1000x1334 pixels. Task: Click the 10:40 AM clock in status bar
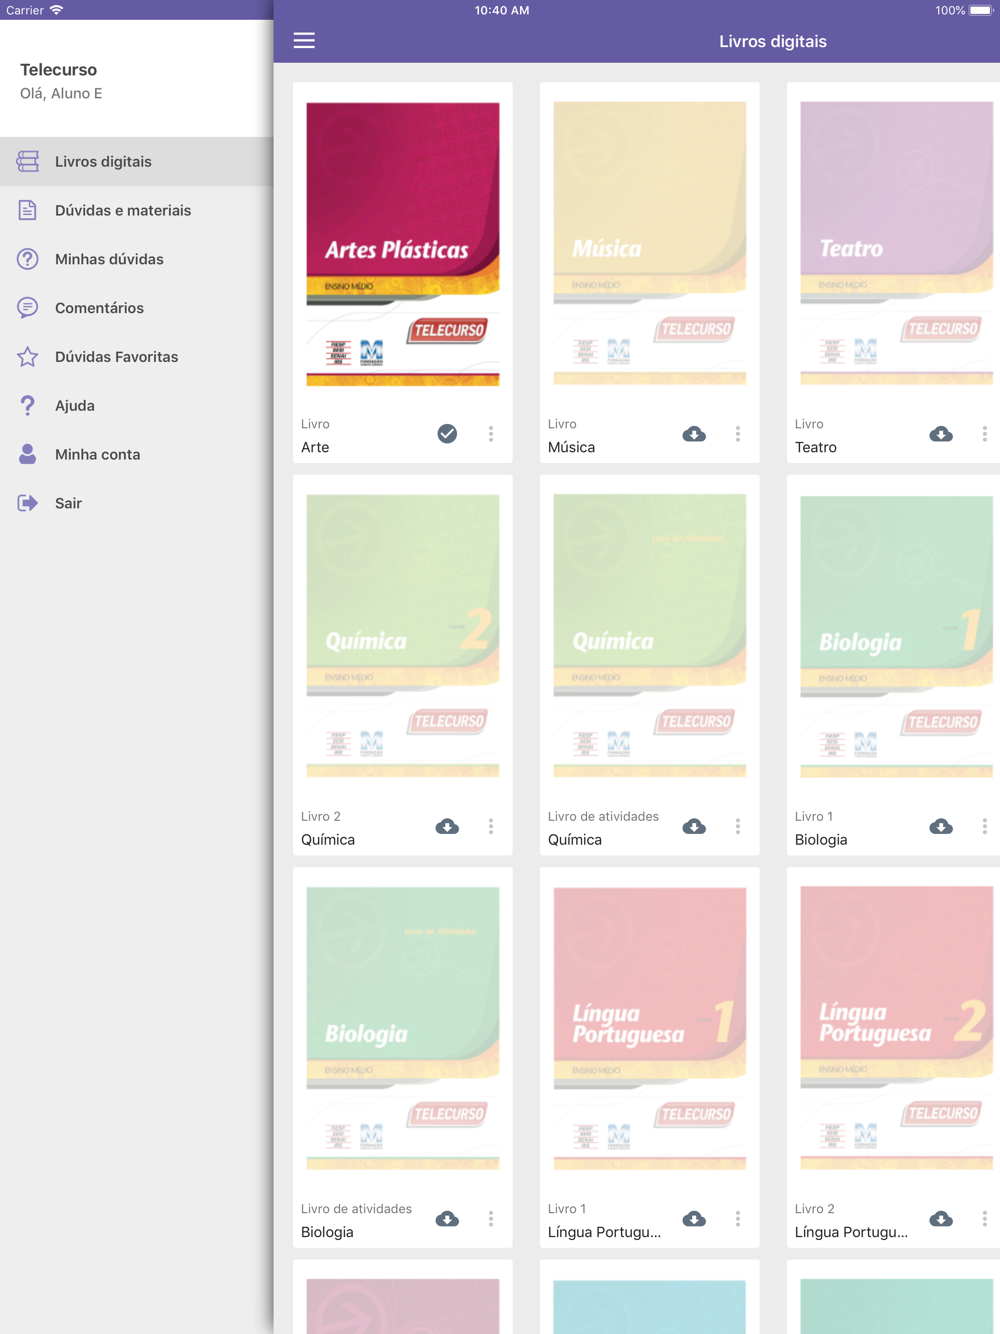coord(502,10)
